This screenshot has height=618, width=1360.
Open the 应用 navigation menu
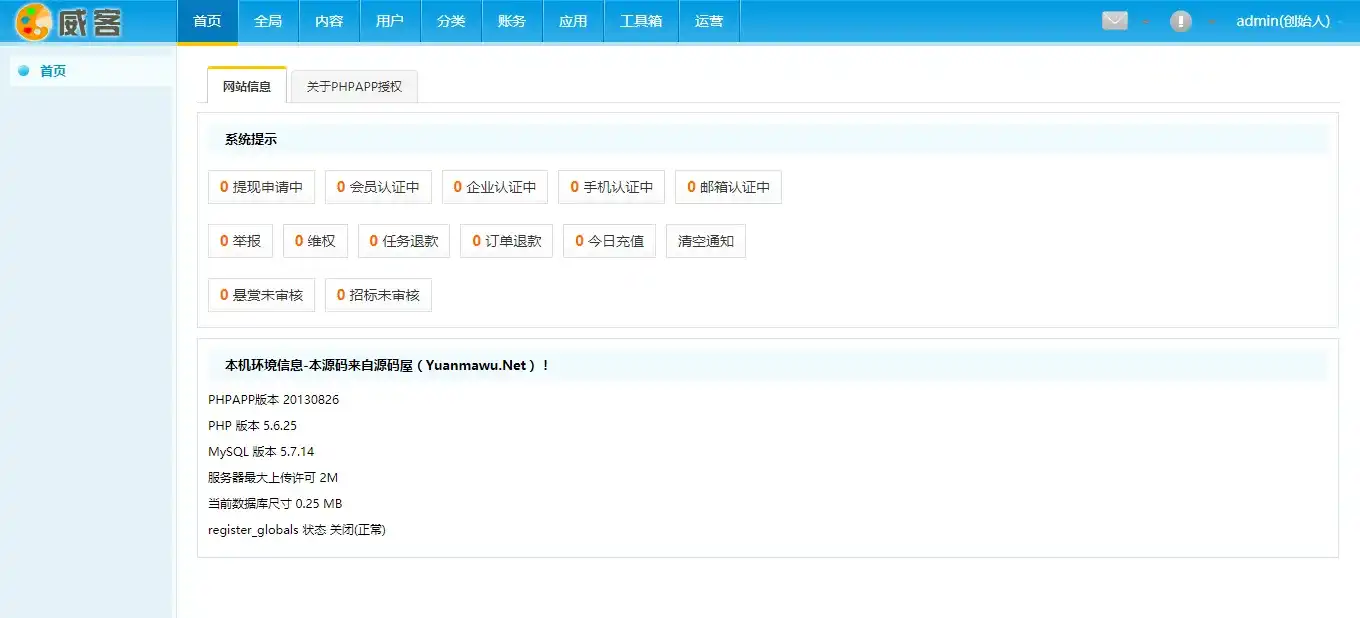[573, 22]
